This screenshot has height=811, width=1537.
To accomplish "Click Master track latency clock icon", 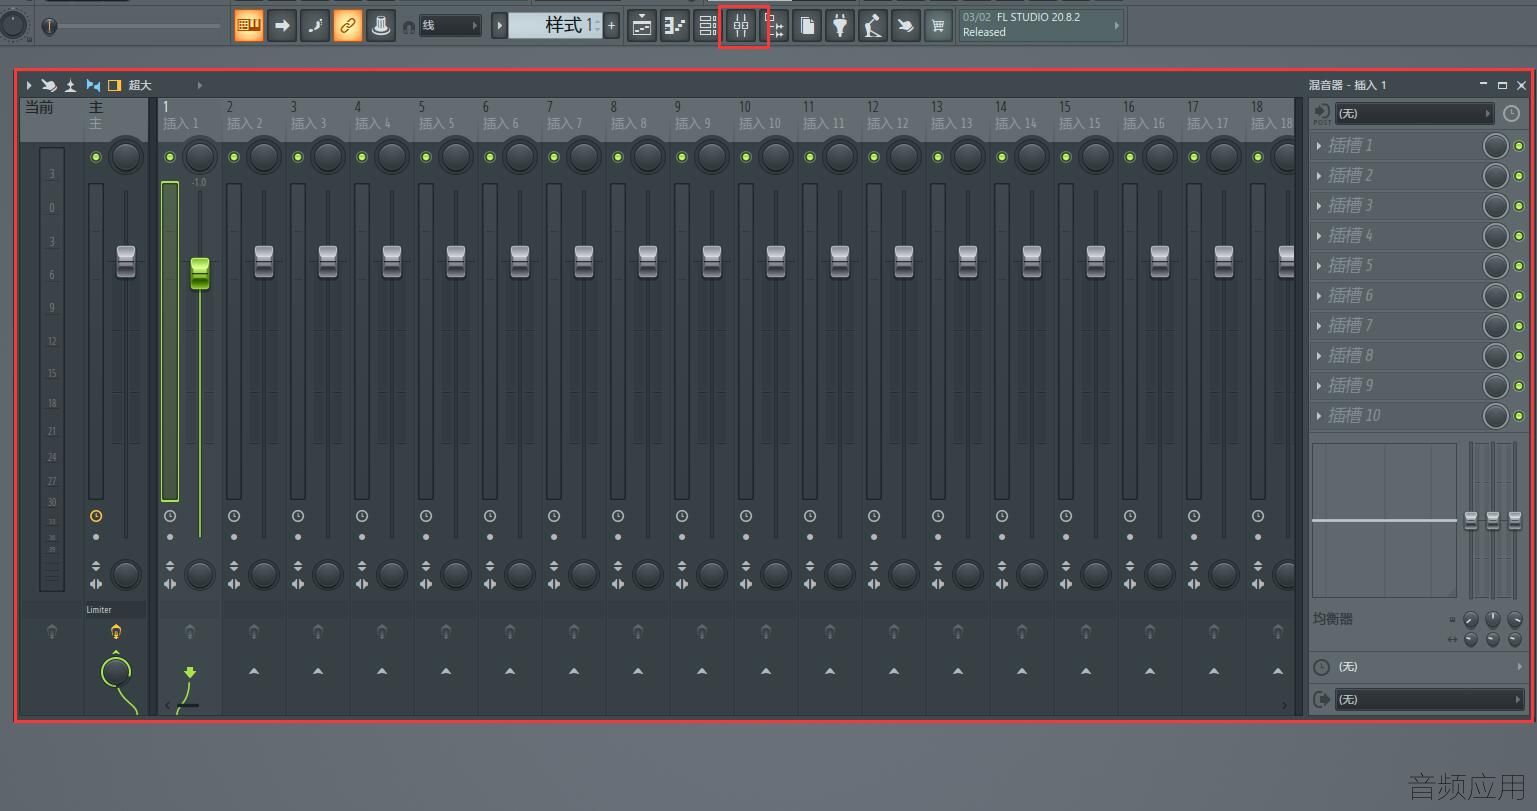I will (x=96, y=516).
